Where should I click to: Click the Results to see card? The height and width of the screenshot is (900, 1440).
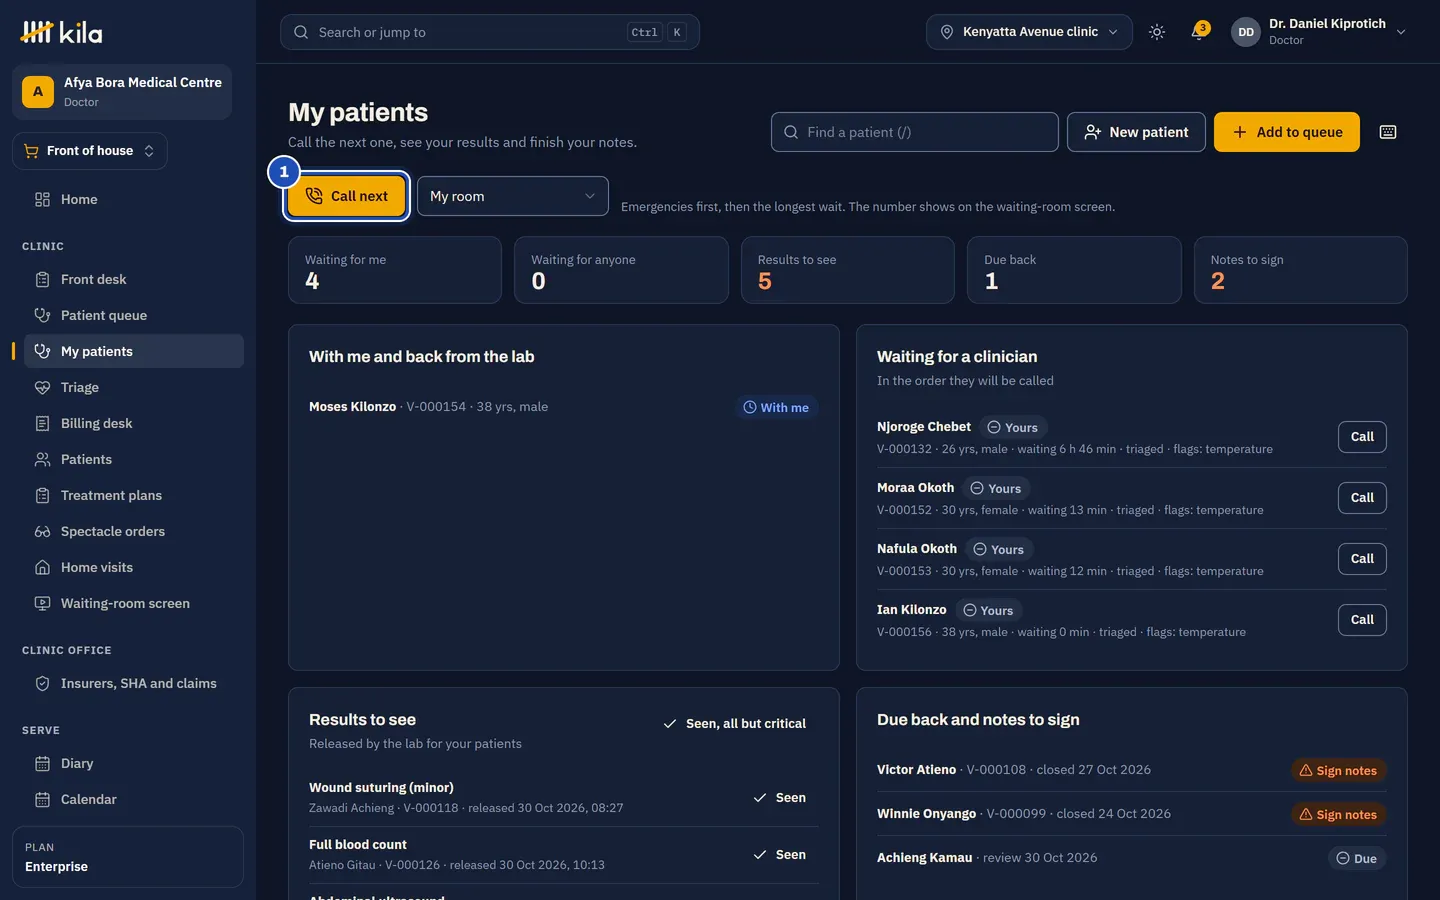point(848,270)
